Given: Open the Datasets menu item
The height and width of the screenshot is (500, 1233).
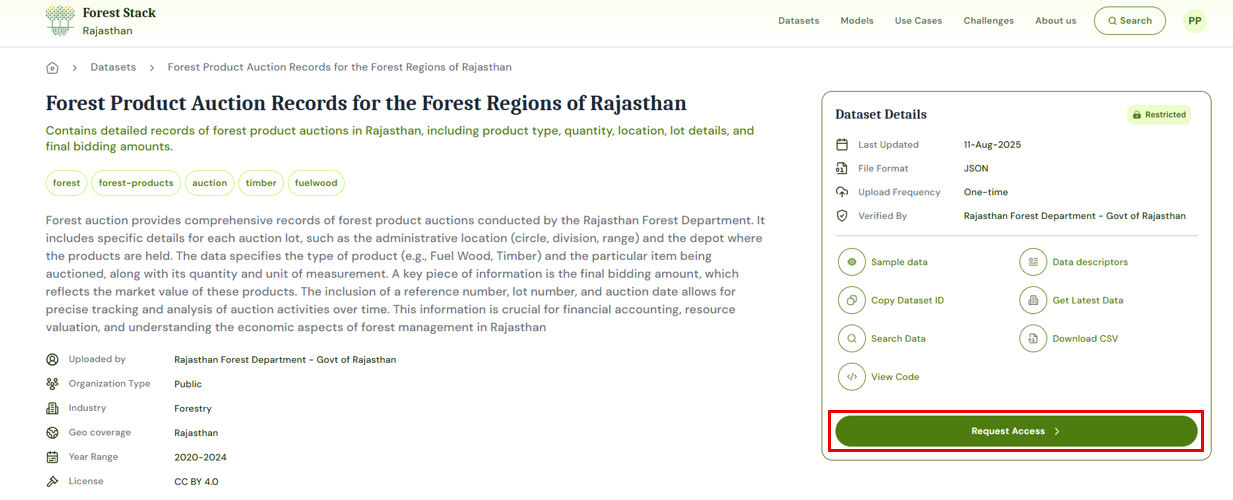Looking at the screenshot, I should [x=798, y=21].
